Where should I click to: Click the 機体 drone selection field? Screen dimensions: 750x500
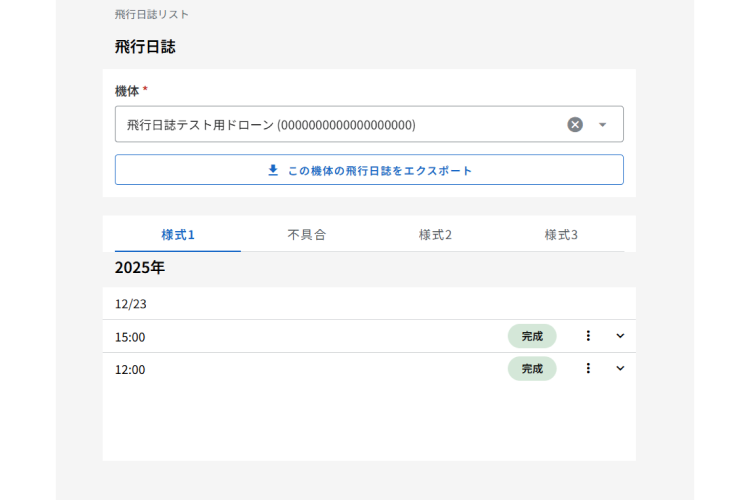click(x=340, y=125)
